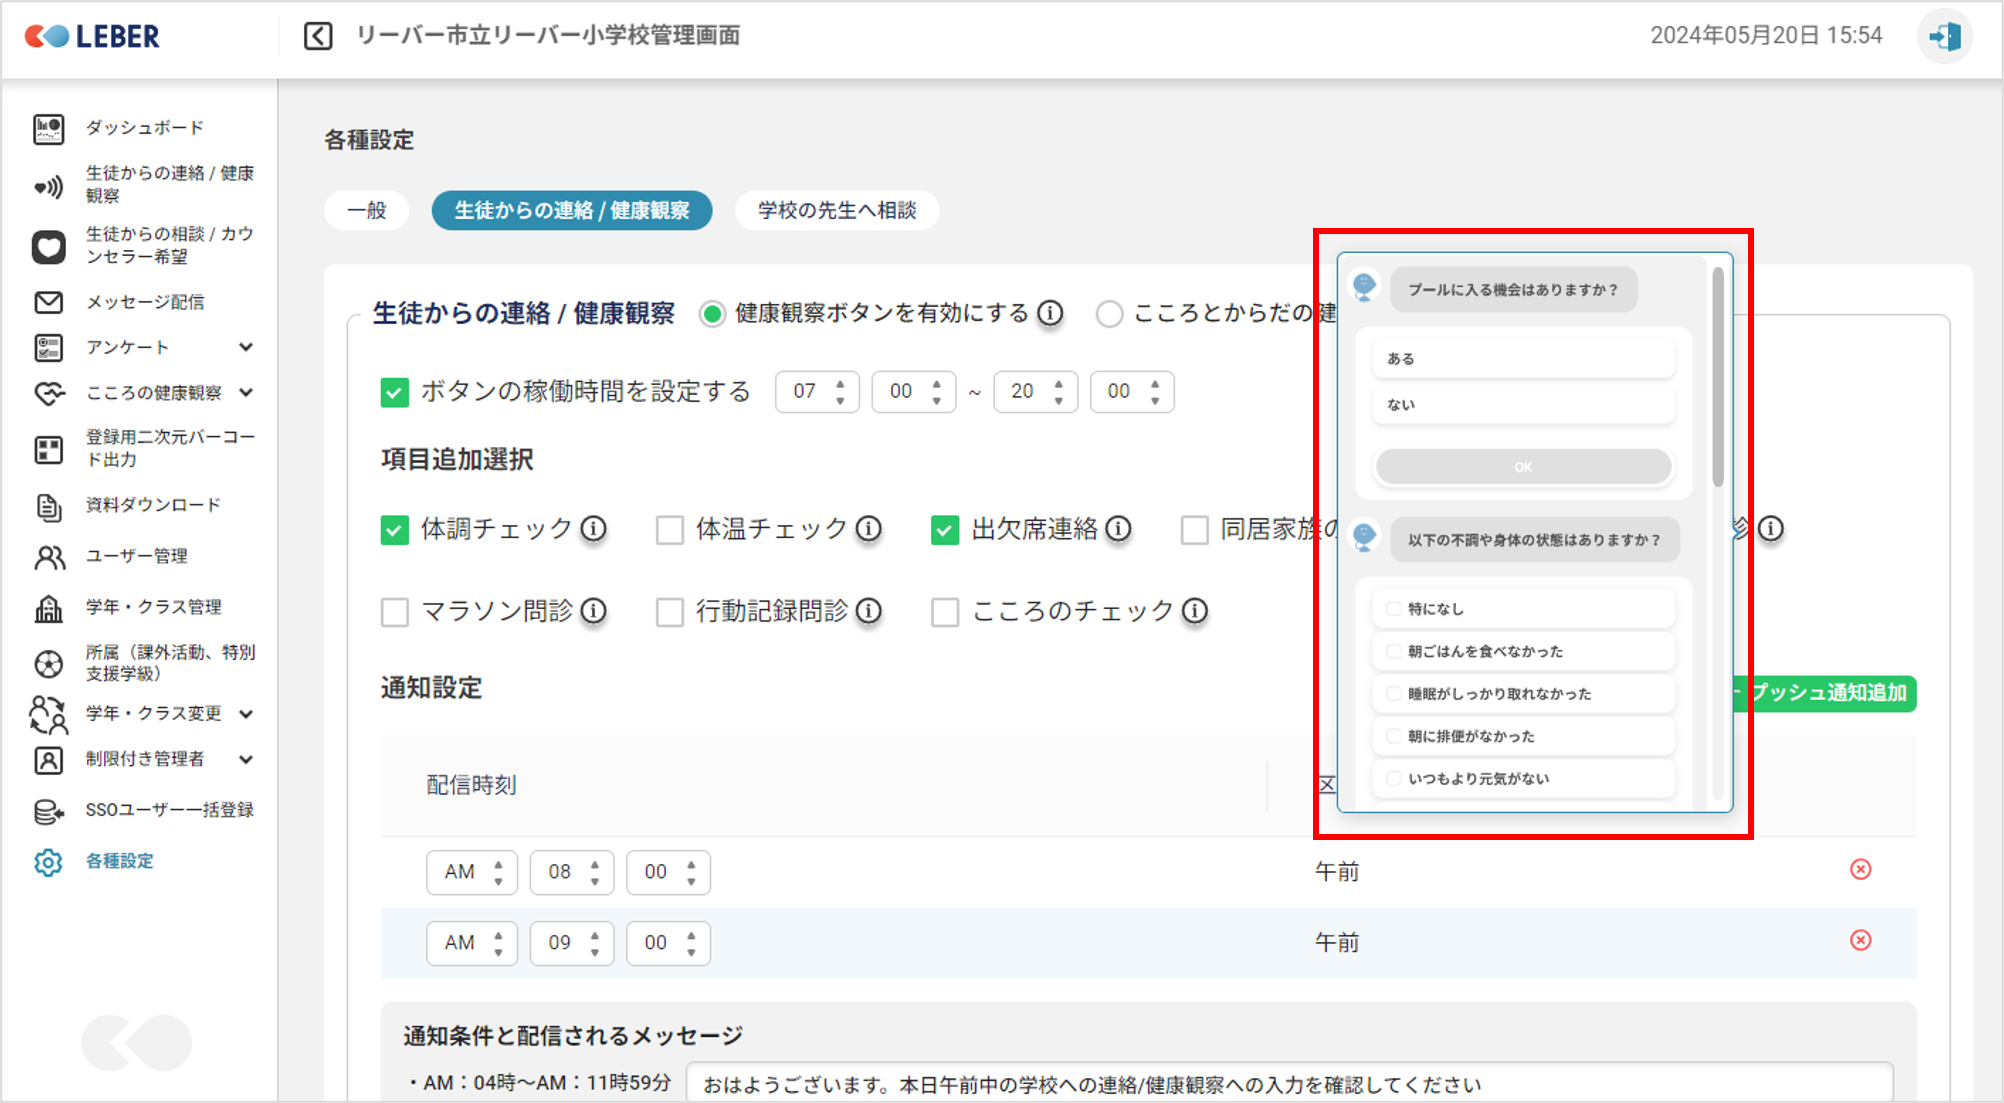Image resolution: width=2004 pixels, height=1103 pixels.
Task: Delete the 08:00 notification row
Action: click(1860, 869)
